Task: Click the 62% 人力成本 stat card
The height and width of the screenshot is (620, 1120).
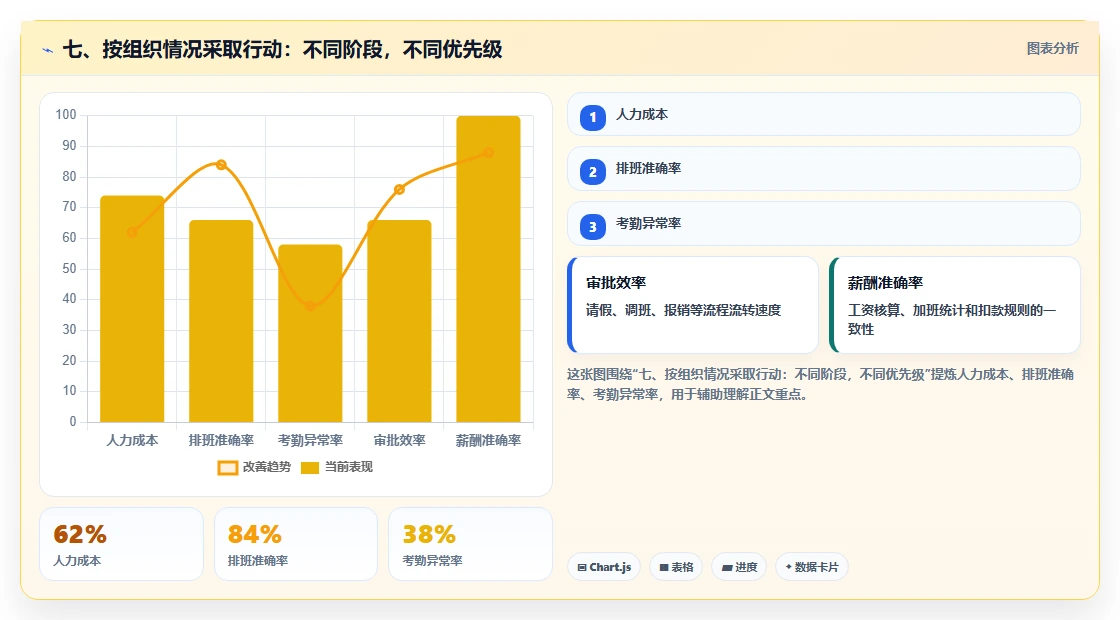Action: pos(121,544)
